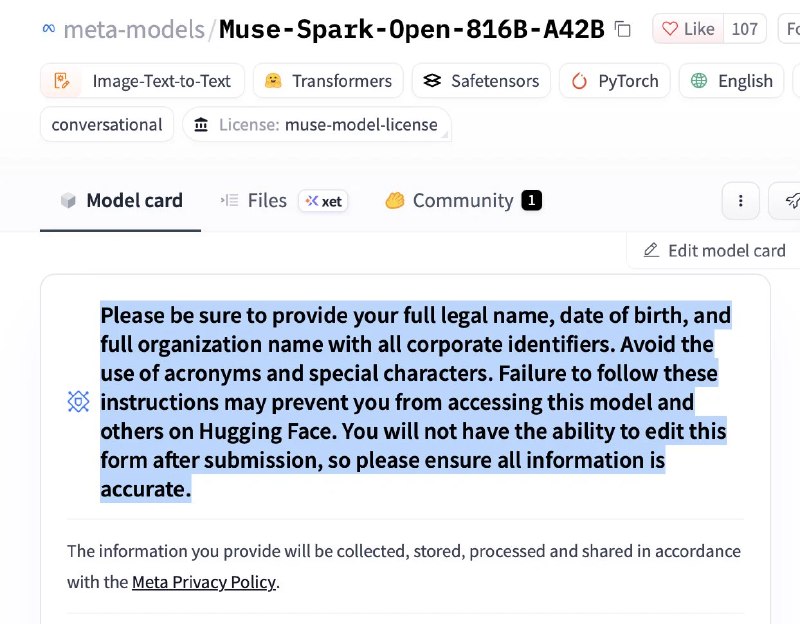The width and height of the screenshot is (800, 624).
Task: Click the gated-model shield icon beside notice
Action: (x=78, y=402)
